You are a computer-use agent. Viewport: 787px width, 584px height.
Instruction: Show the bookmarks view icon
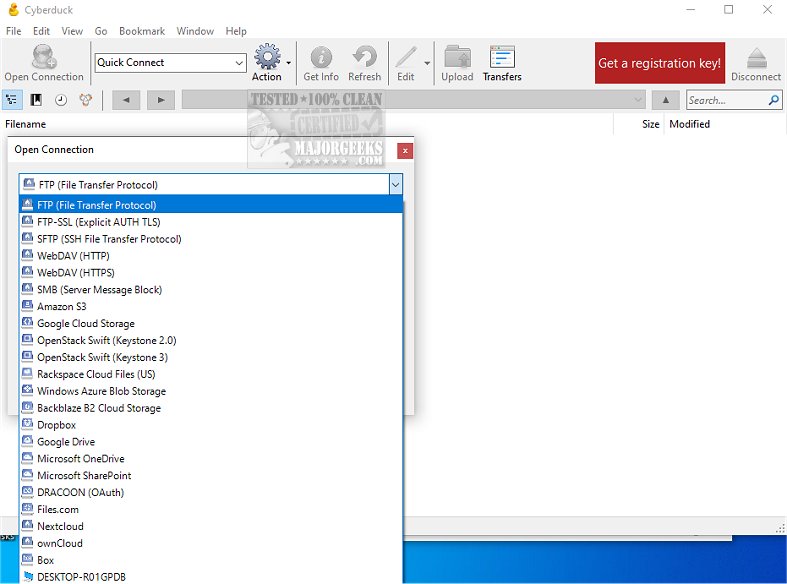click(x=36, y=100)
